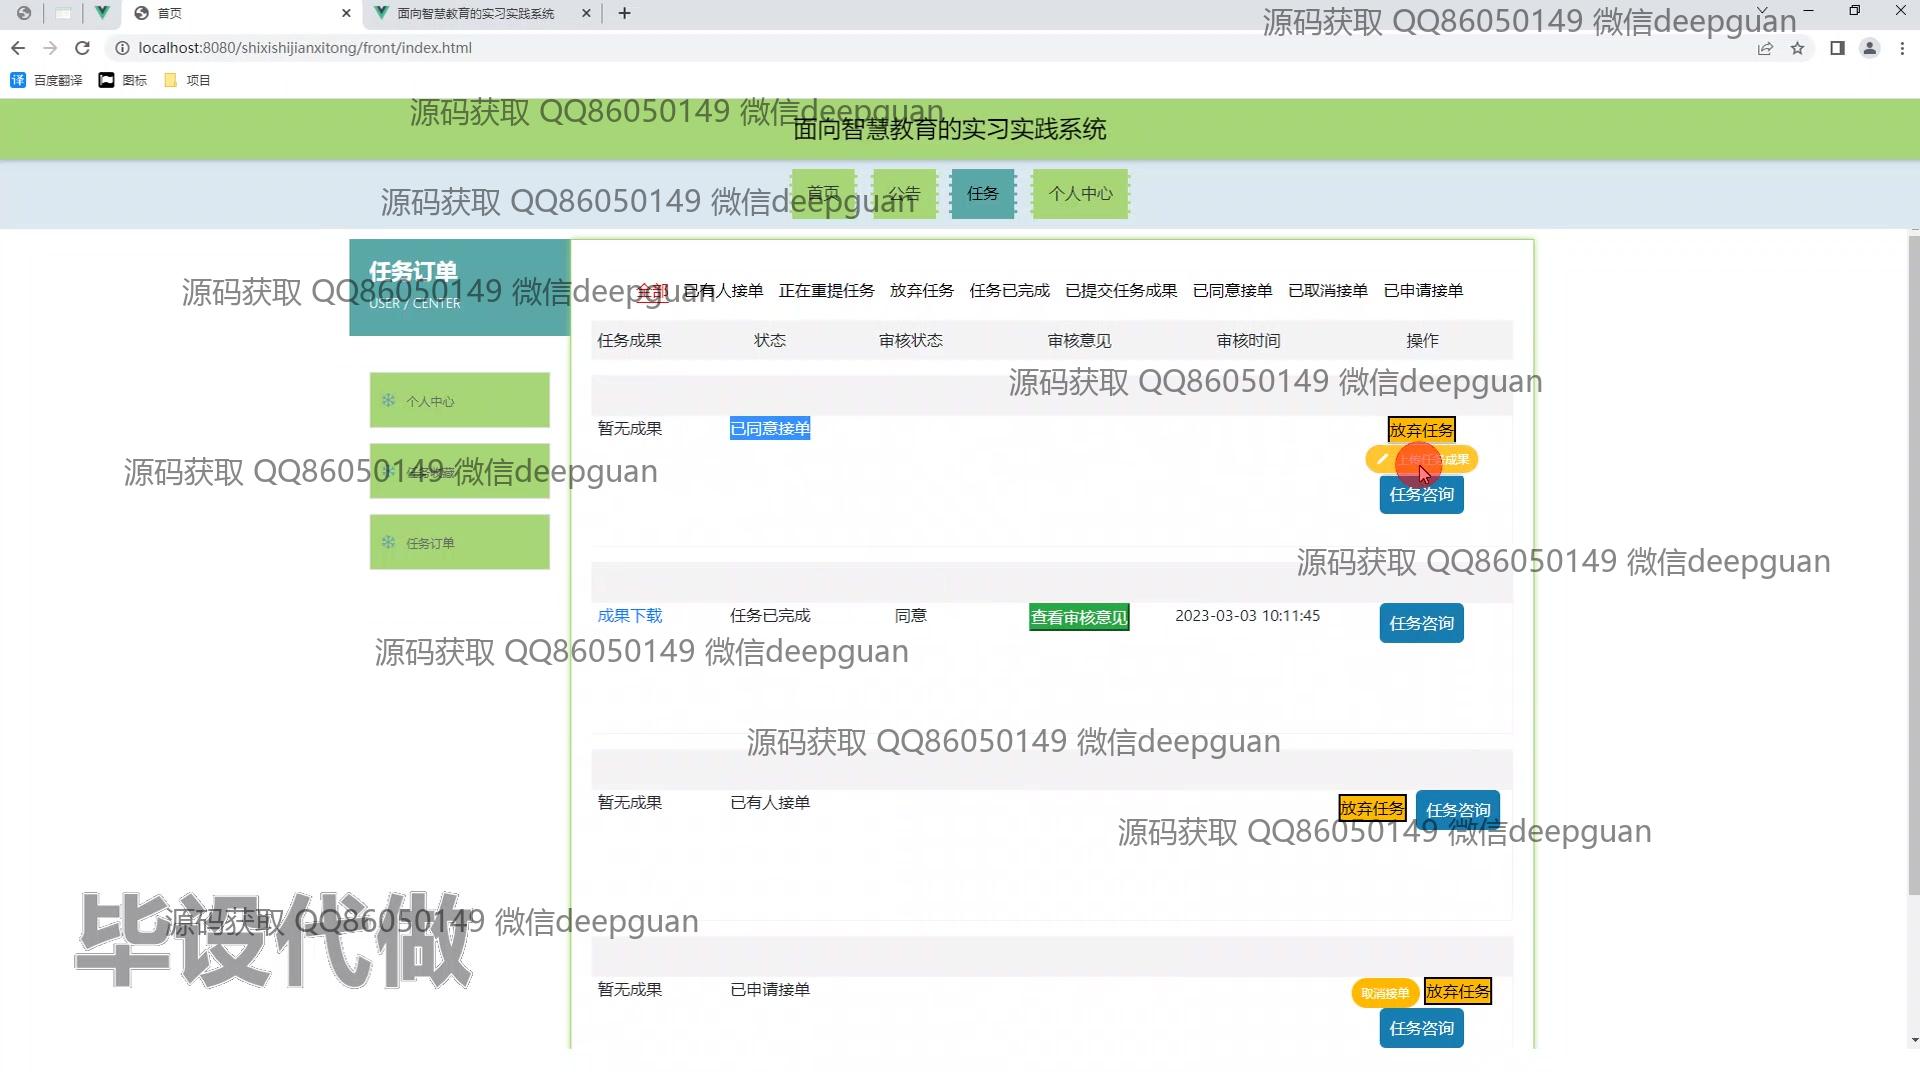
Task: Click 放弃任务 for the 已有人接单 order
Action: pos(1373,808)
